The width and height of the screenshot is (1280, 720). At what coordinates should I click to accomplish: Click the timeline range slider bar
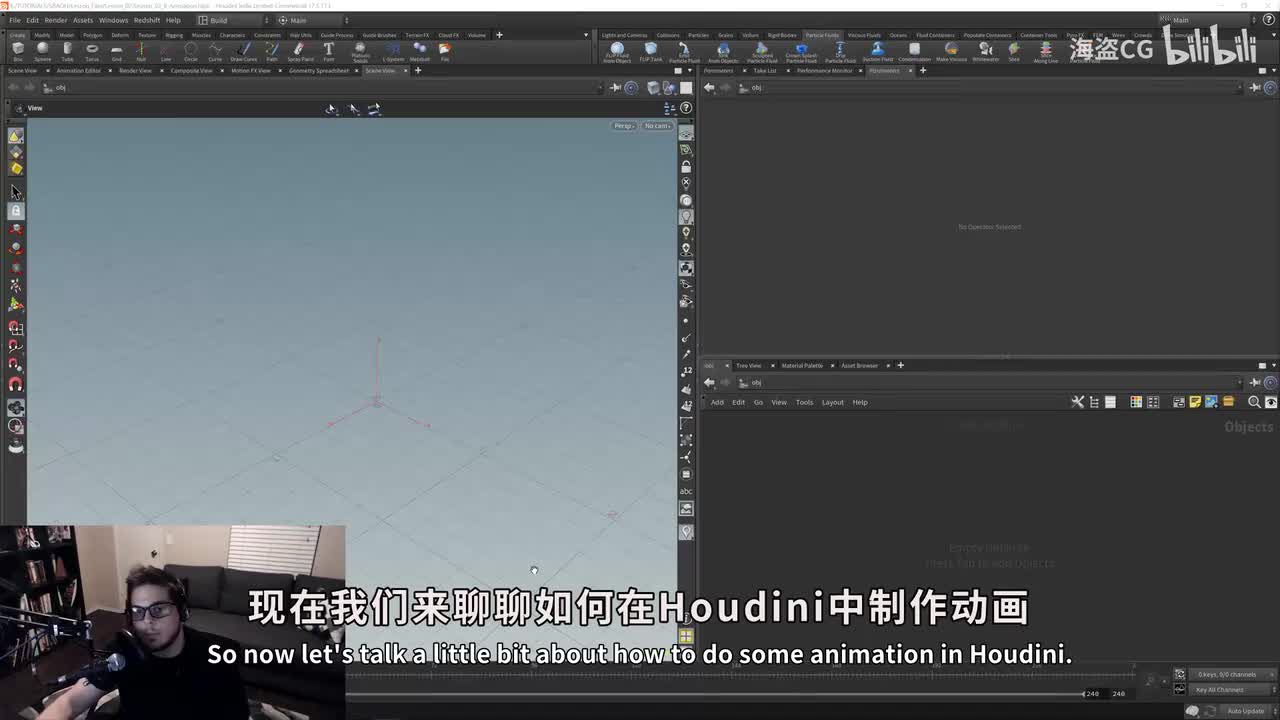click(x=713, y=693)
